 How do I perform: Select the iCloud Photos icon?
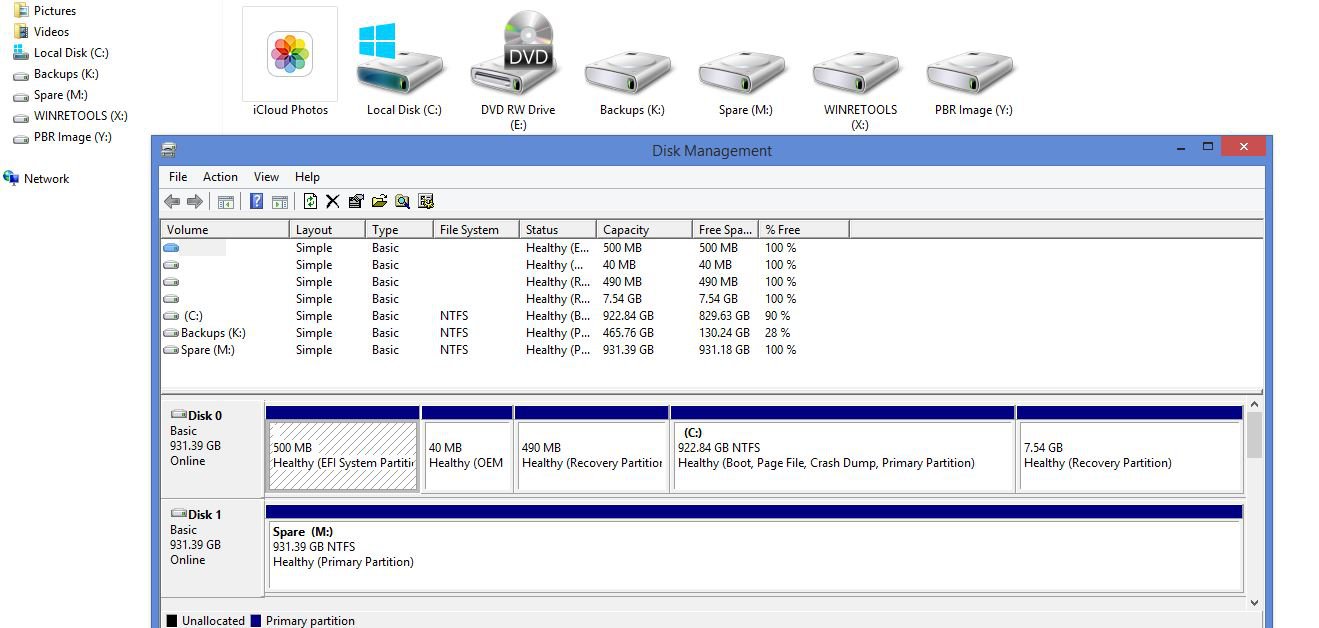pos(288,55)
